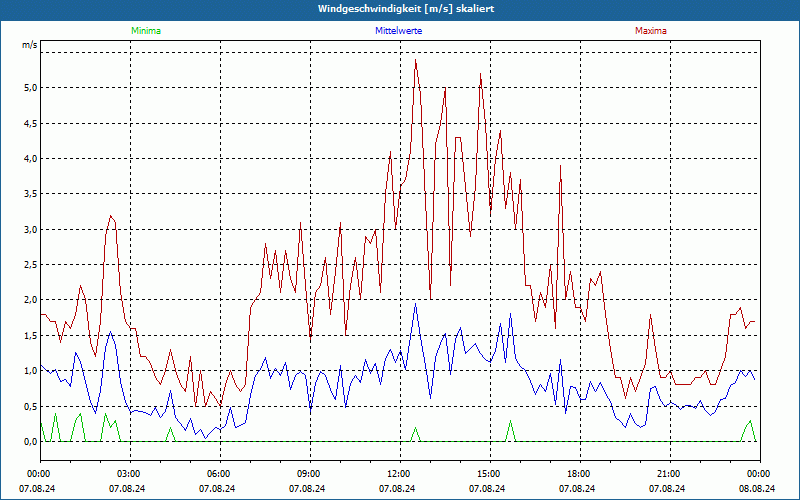Click the 0,0 y-axis value
This screenshot has width=800, height=500.
31,442
